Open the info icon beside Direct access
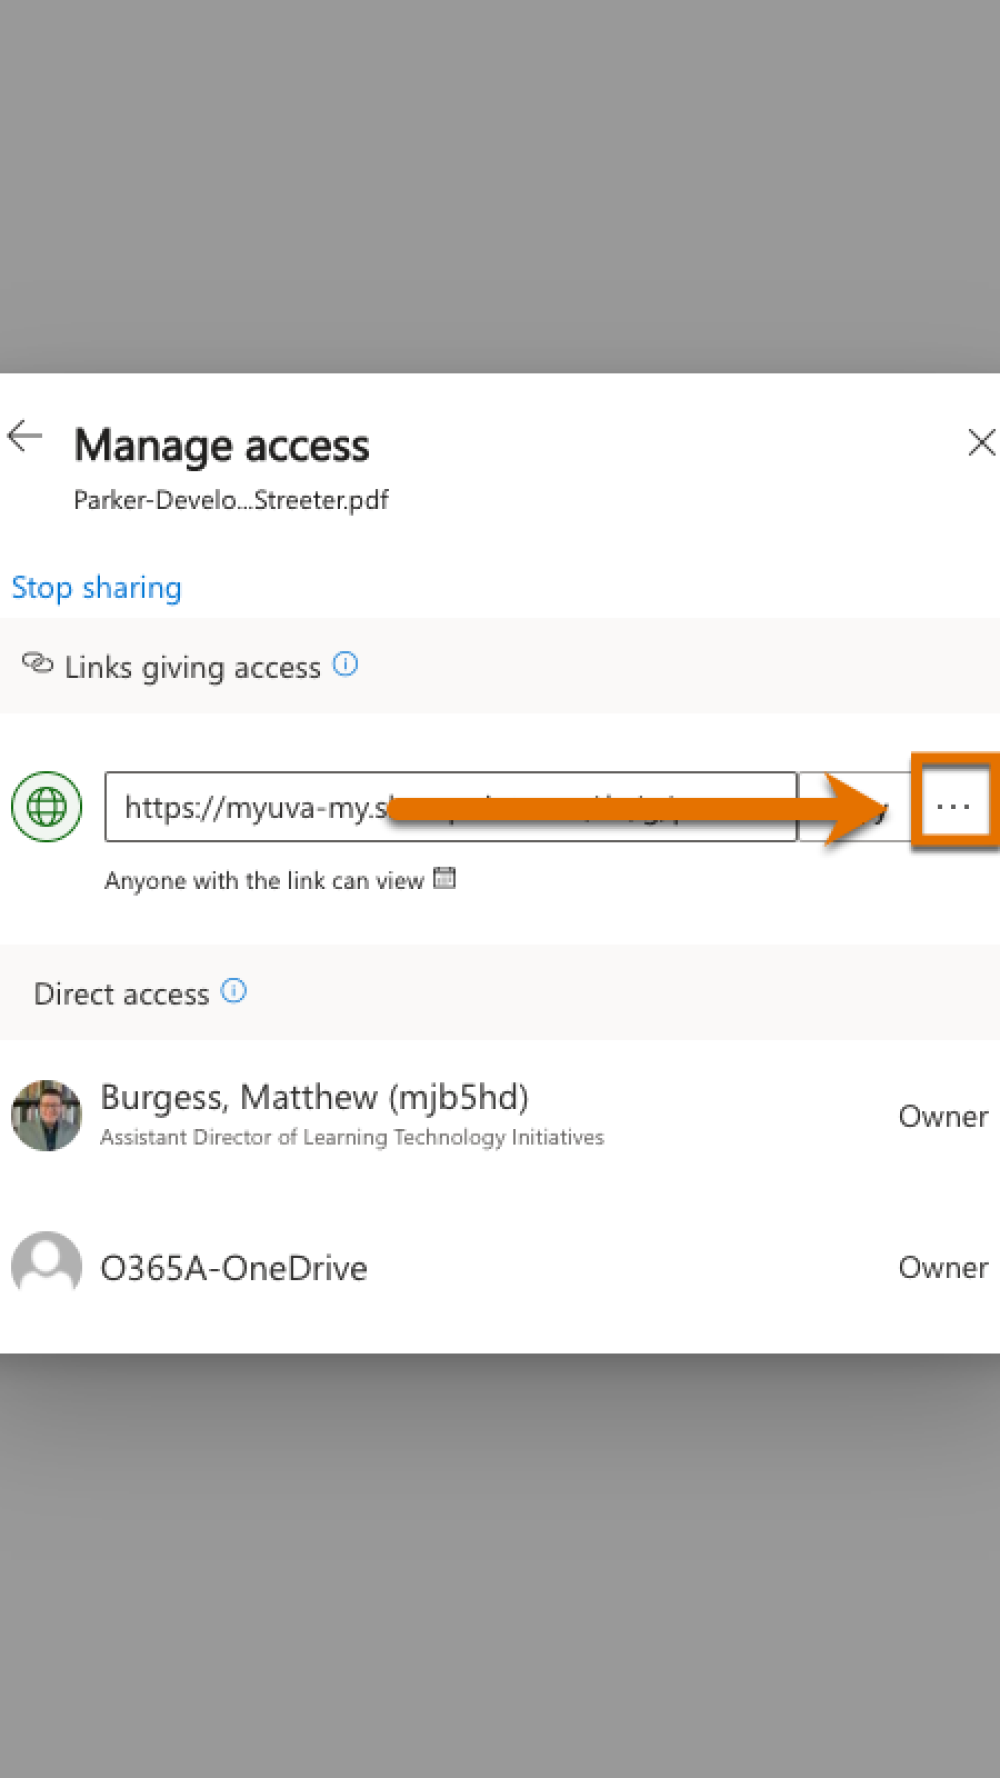Screen dimensions: 1000x1778 point(233,991)
